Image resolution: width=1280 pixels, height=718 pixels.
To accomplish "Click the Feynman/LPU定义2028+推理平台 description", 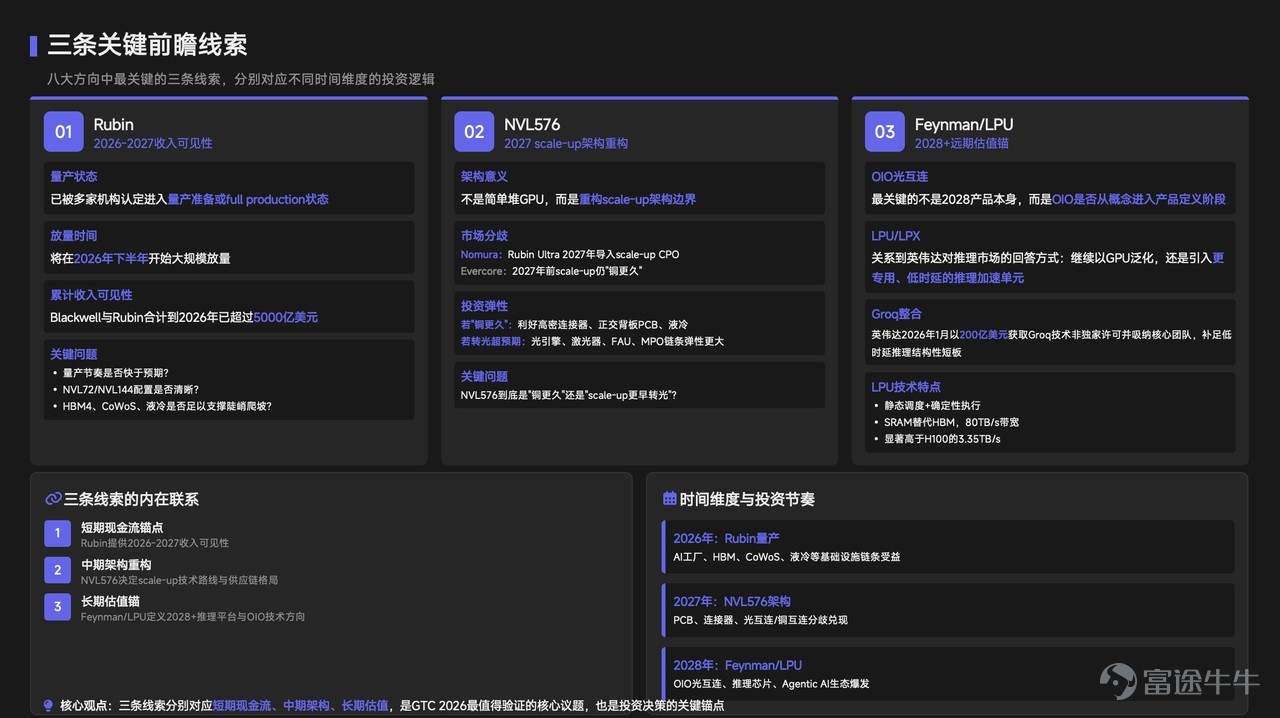I will pos(193,617).
